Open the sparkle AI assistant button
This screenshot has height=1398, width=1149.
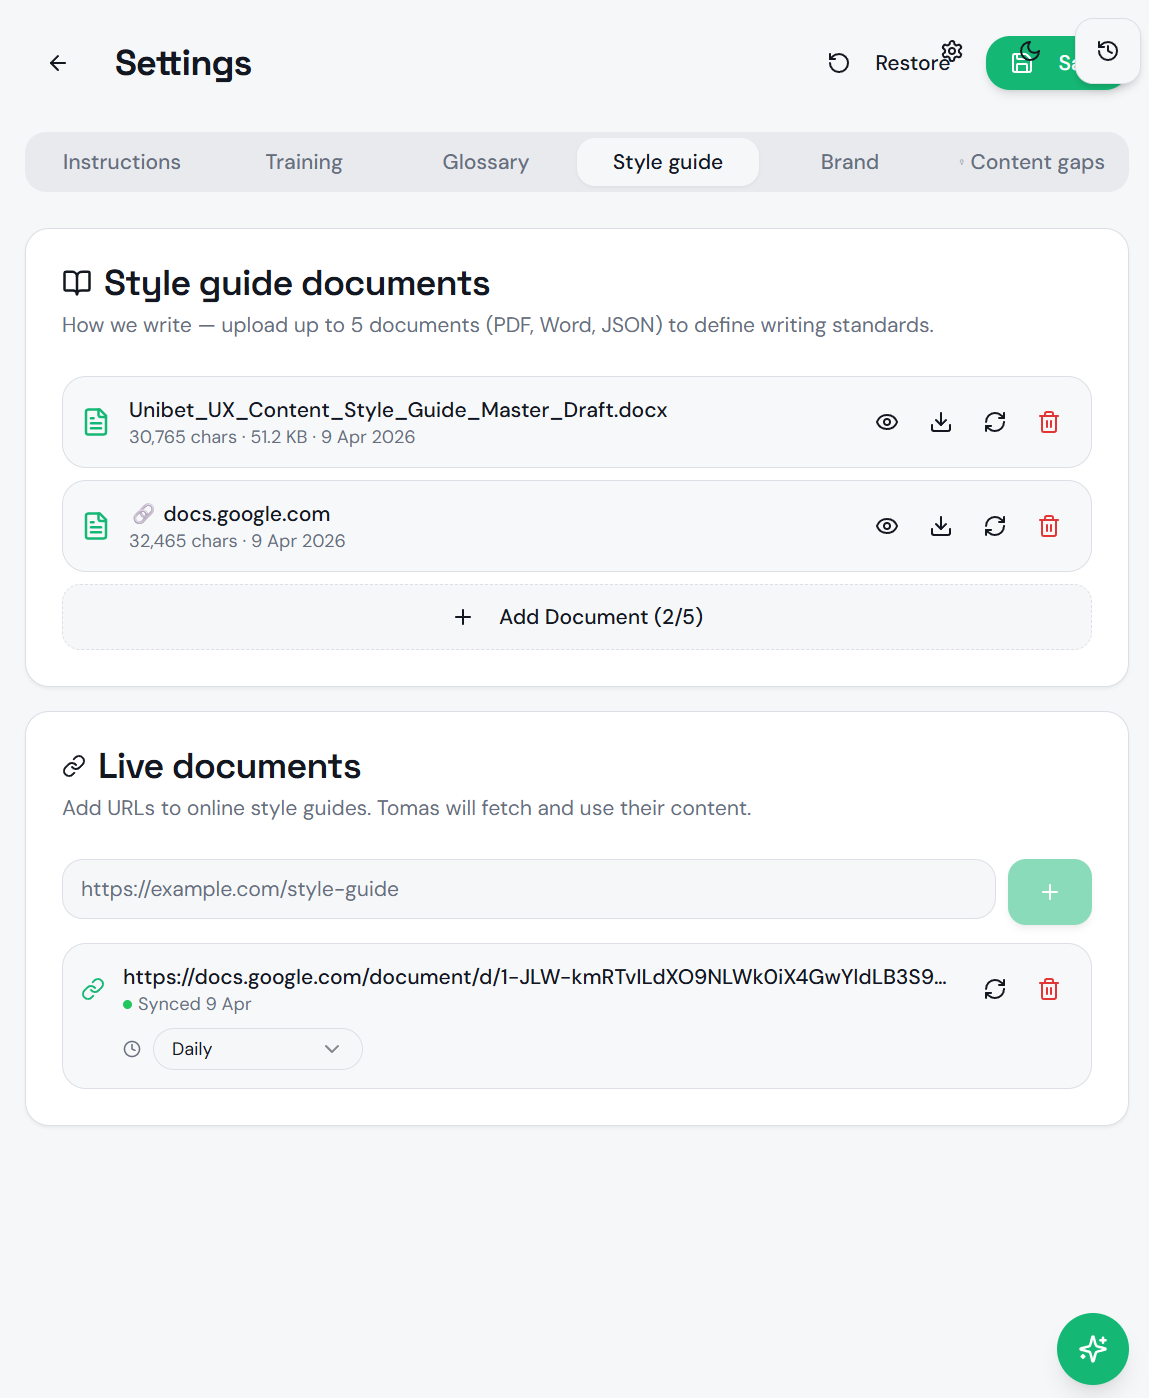(1092, 1348)
